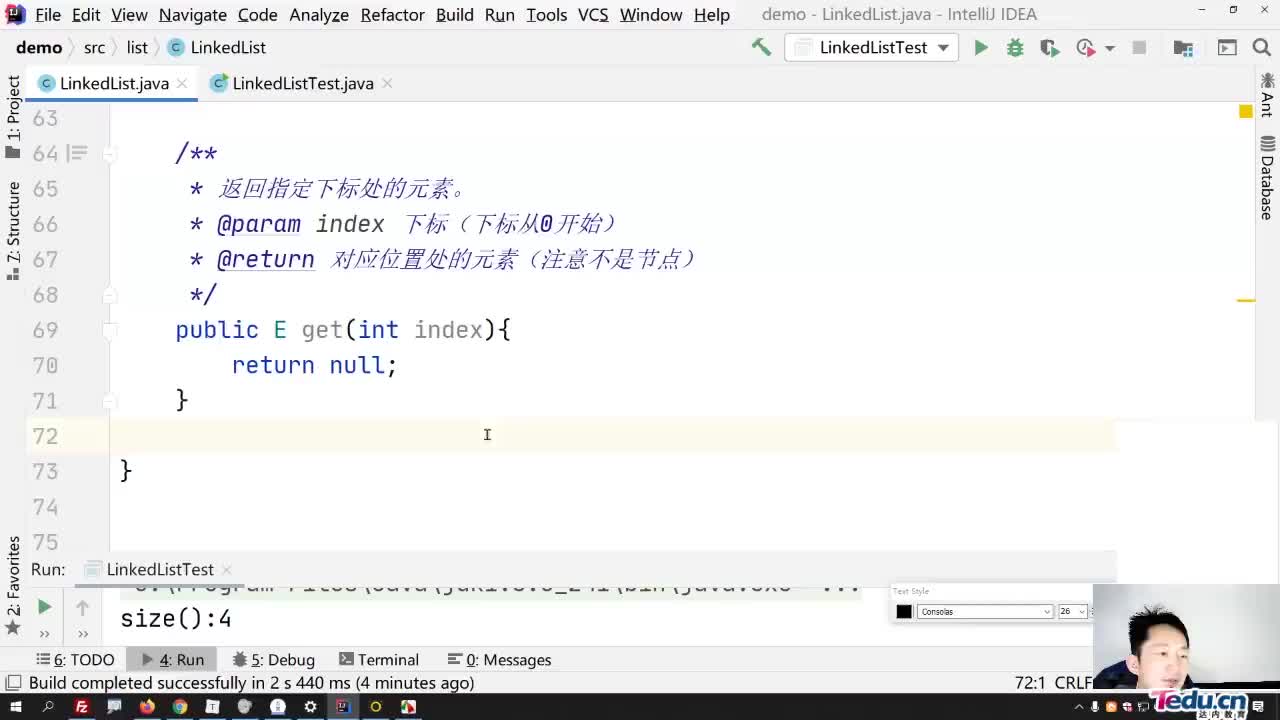The width and height of the screenshot is (1280, 720).
Task: Click the black text color swatch
Action: click(x=904, y=612)
